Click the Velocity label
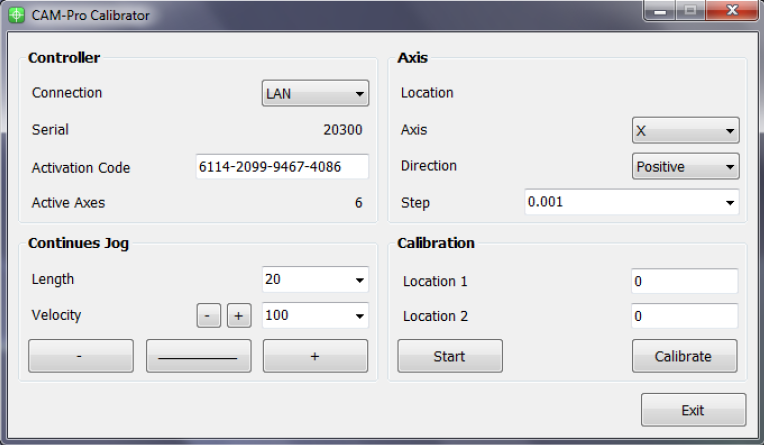 57,315
